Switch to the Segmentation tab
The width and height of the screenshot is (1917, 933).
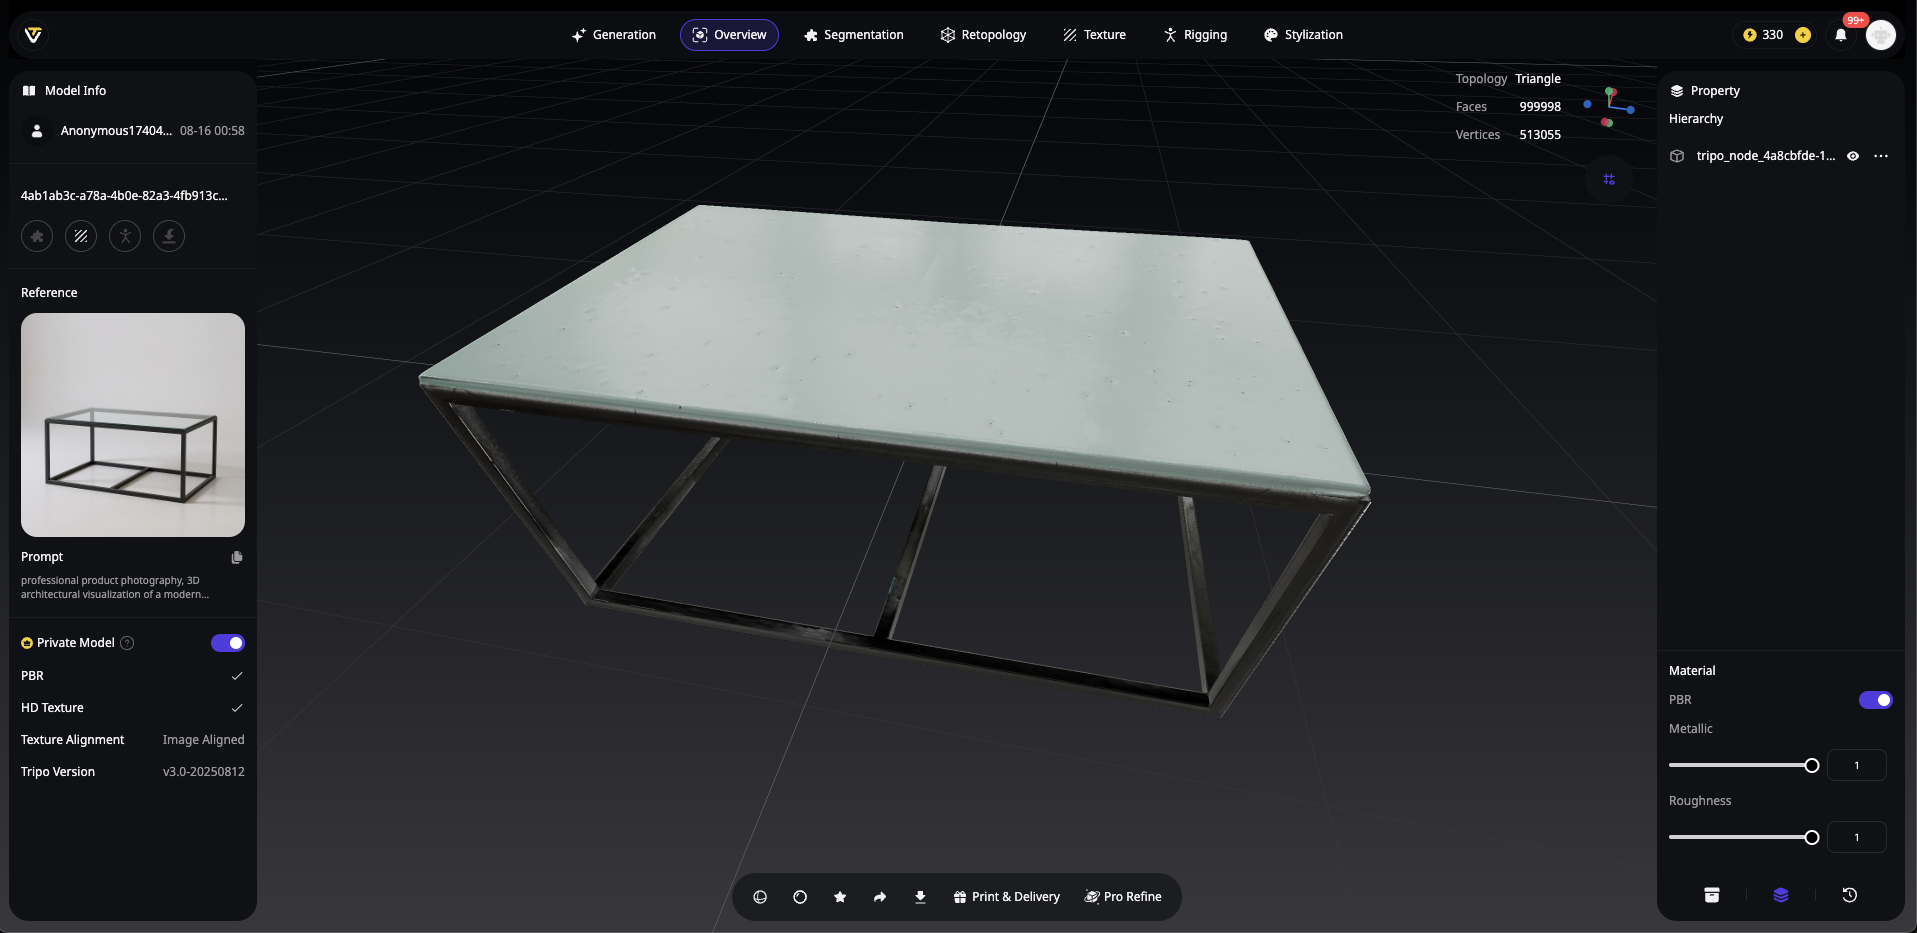[x=853, y=35]
